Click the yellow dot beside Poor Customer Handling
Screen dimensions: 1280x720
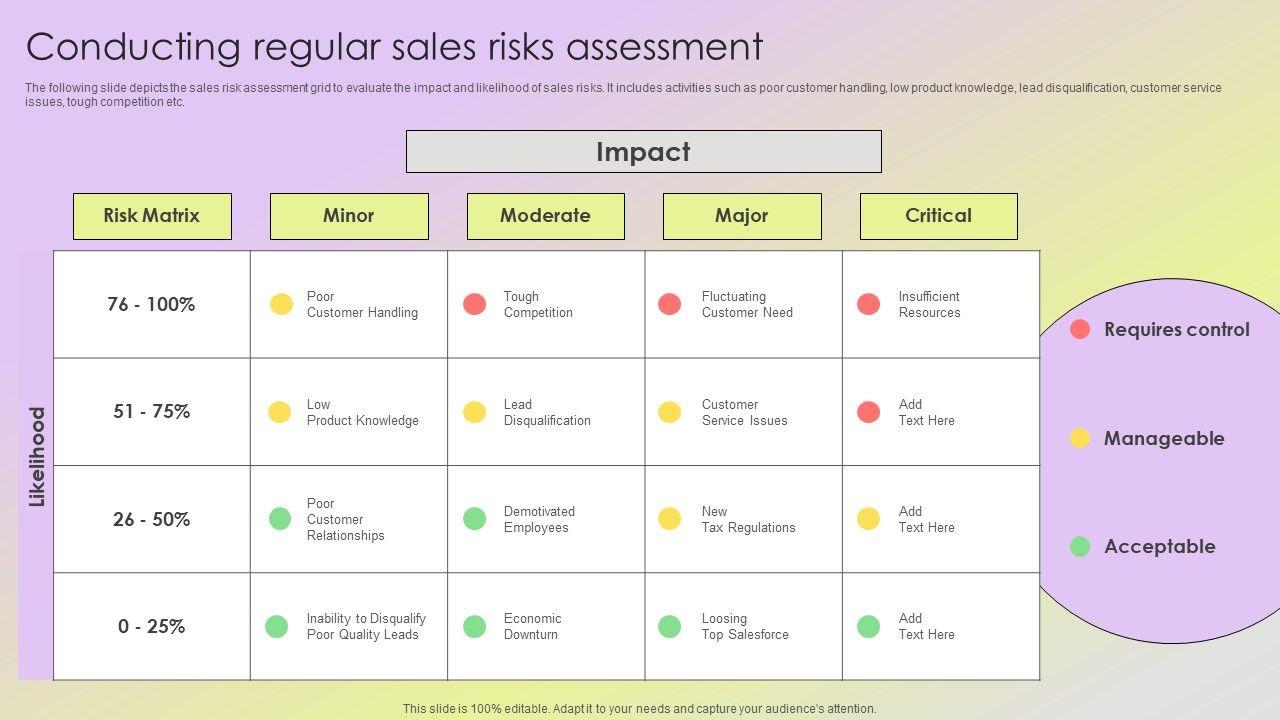(x=281, y=304)
